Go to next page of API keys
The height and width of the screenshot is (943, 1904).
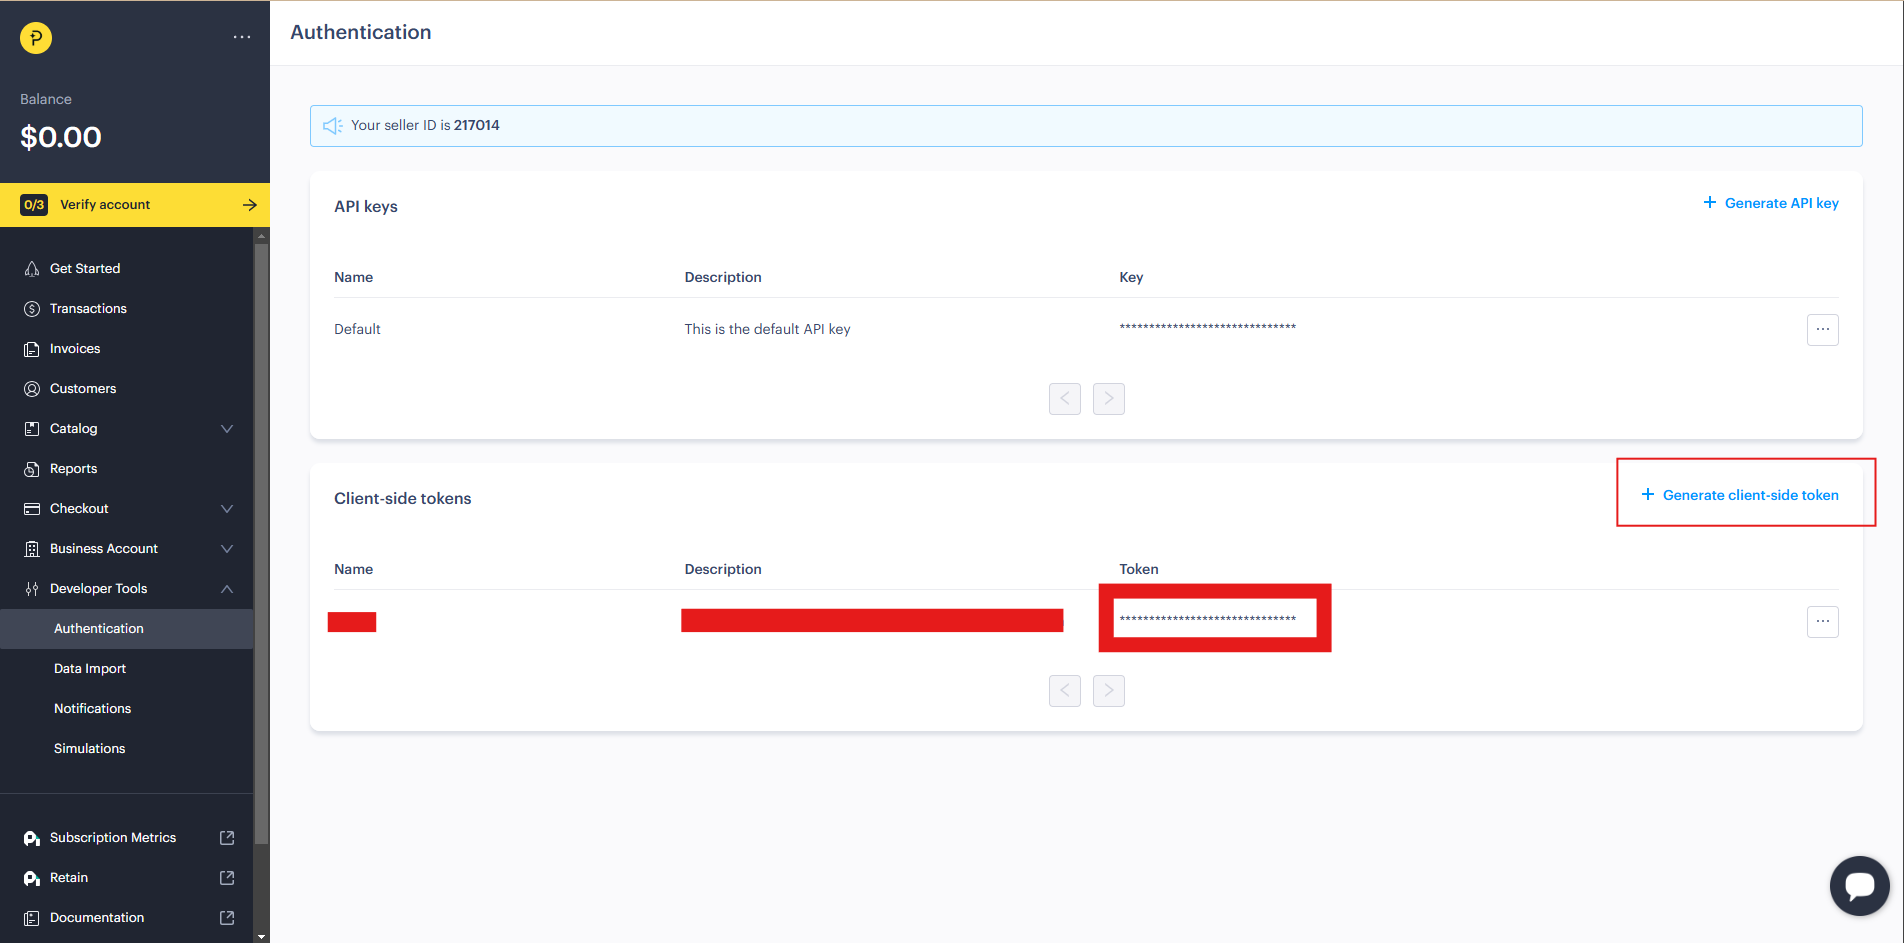(1108, 399)
